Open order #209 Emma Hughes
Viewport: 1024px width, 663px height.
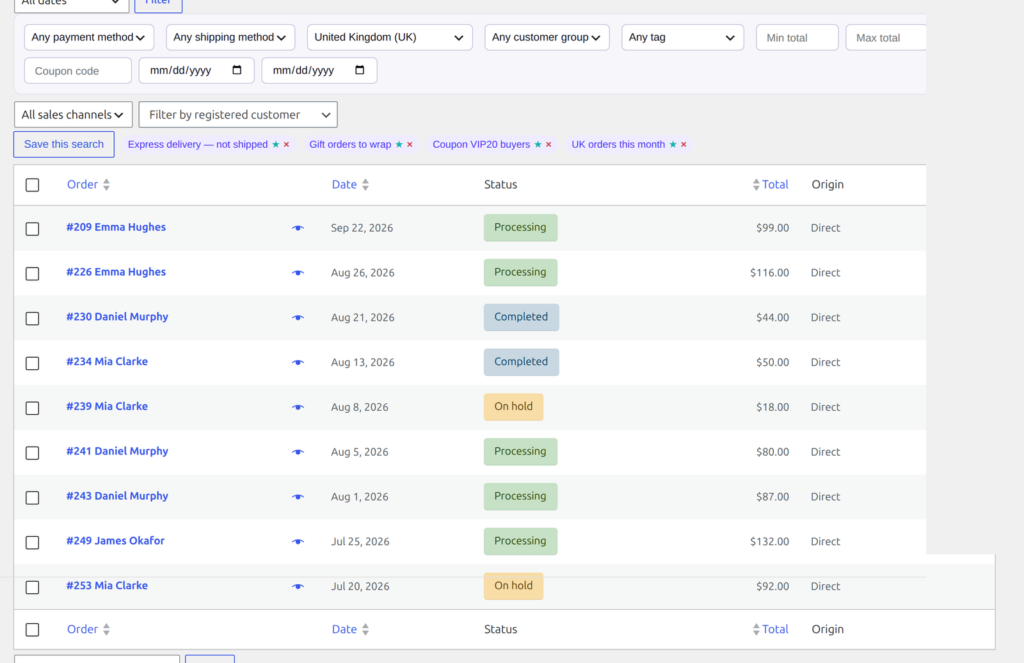point(116,227)
